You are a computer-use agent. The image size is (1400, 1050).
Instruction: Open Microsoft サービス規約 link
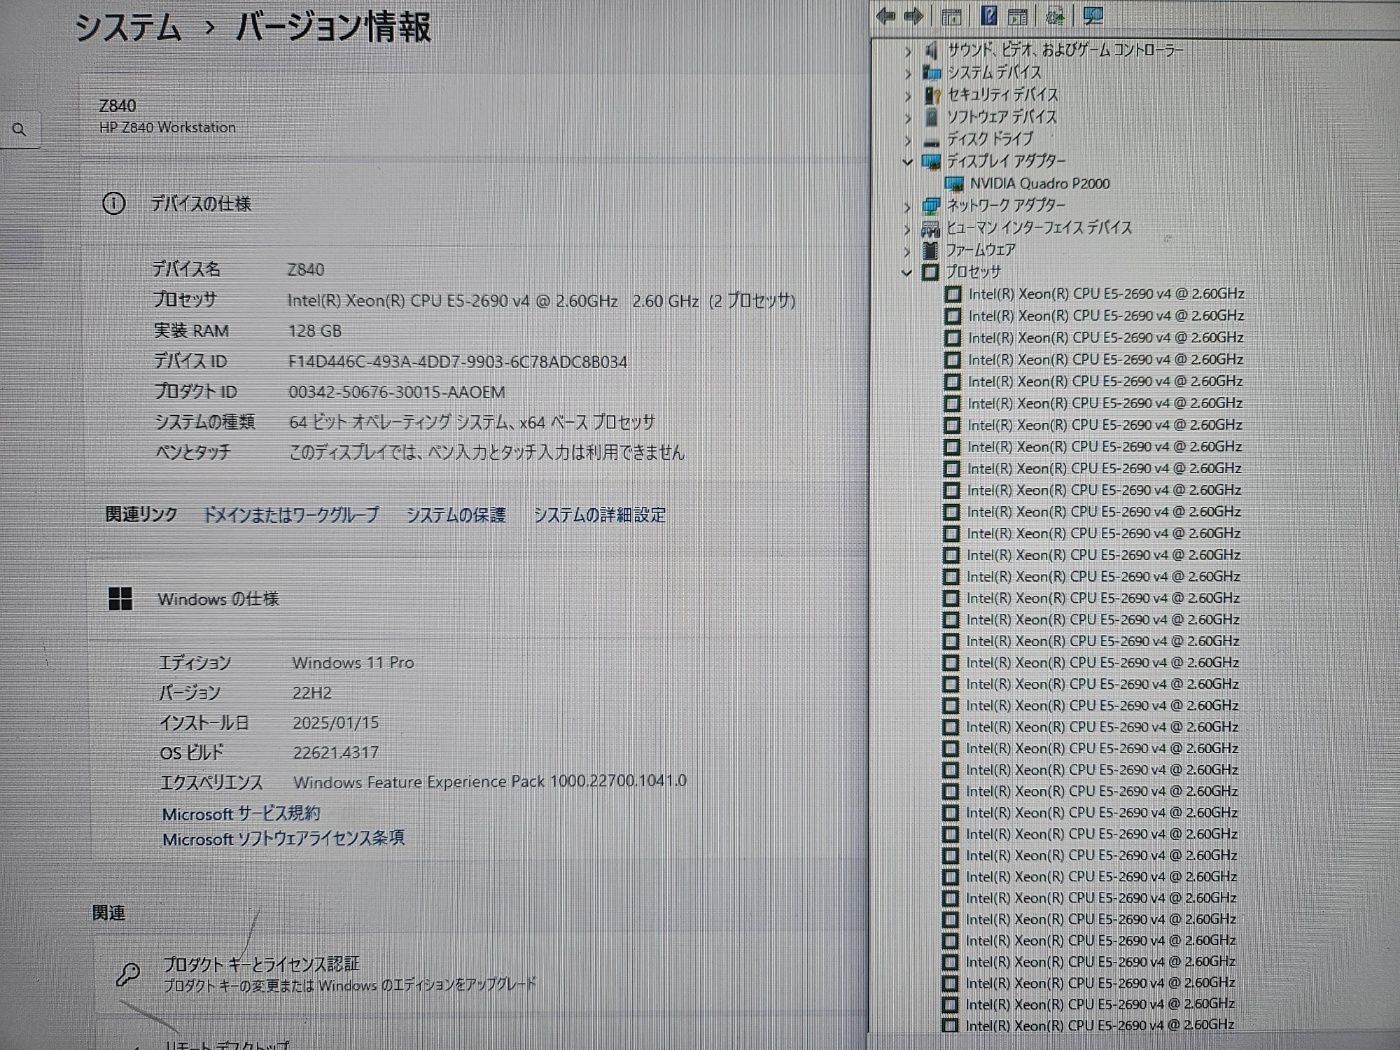point(241,814)
